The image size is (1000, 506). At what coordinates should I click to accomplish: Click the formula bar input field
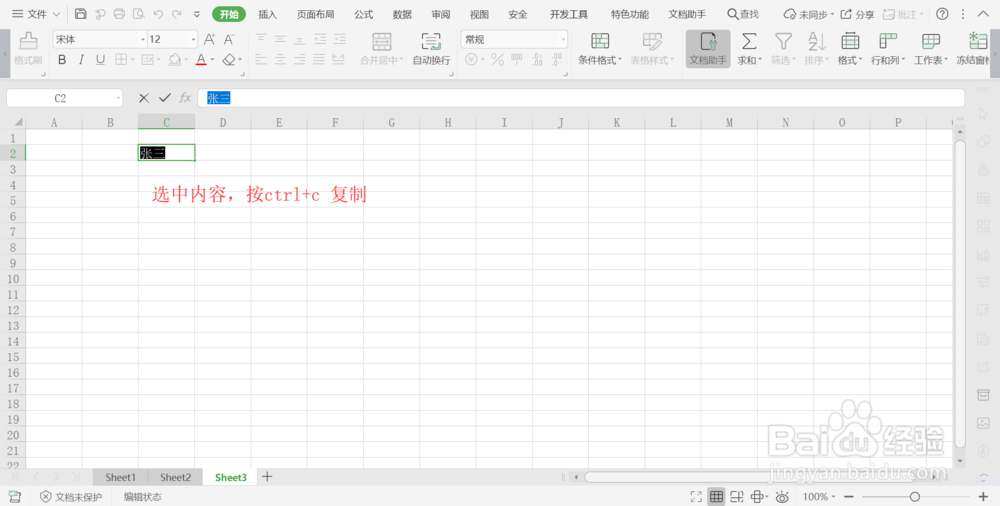(581, 98)
